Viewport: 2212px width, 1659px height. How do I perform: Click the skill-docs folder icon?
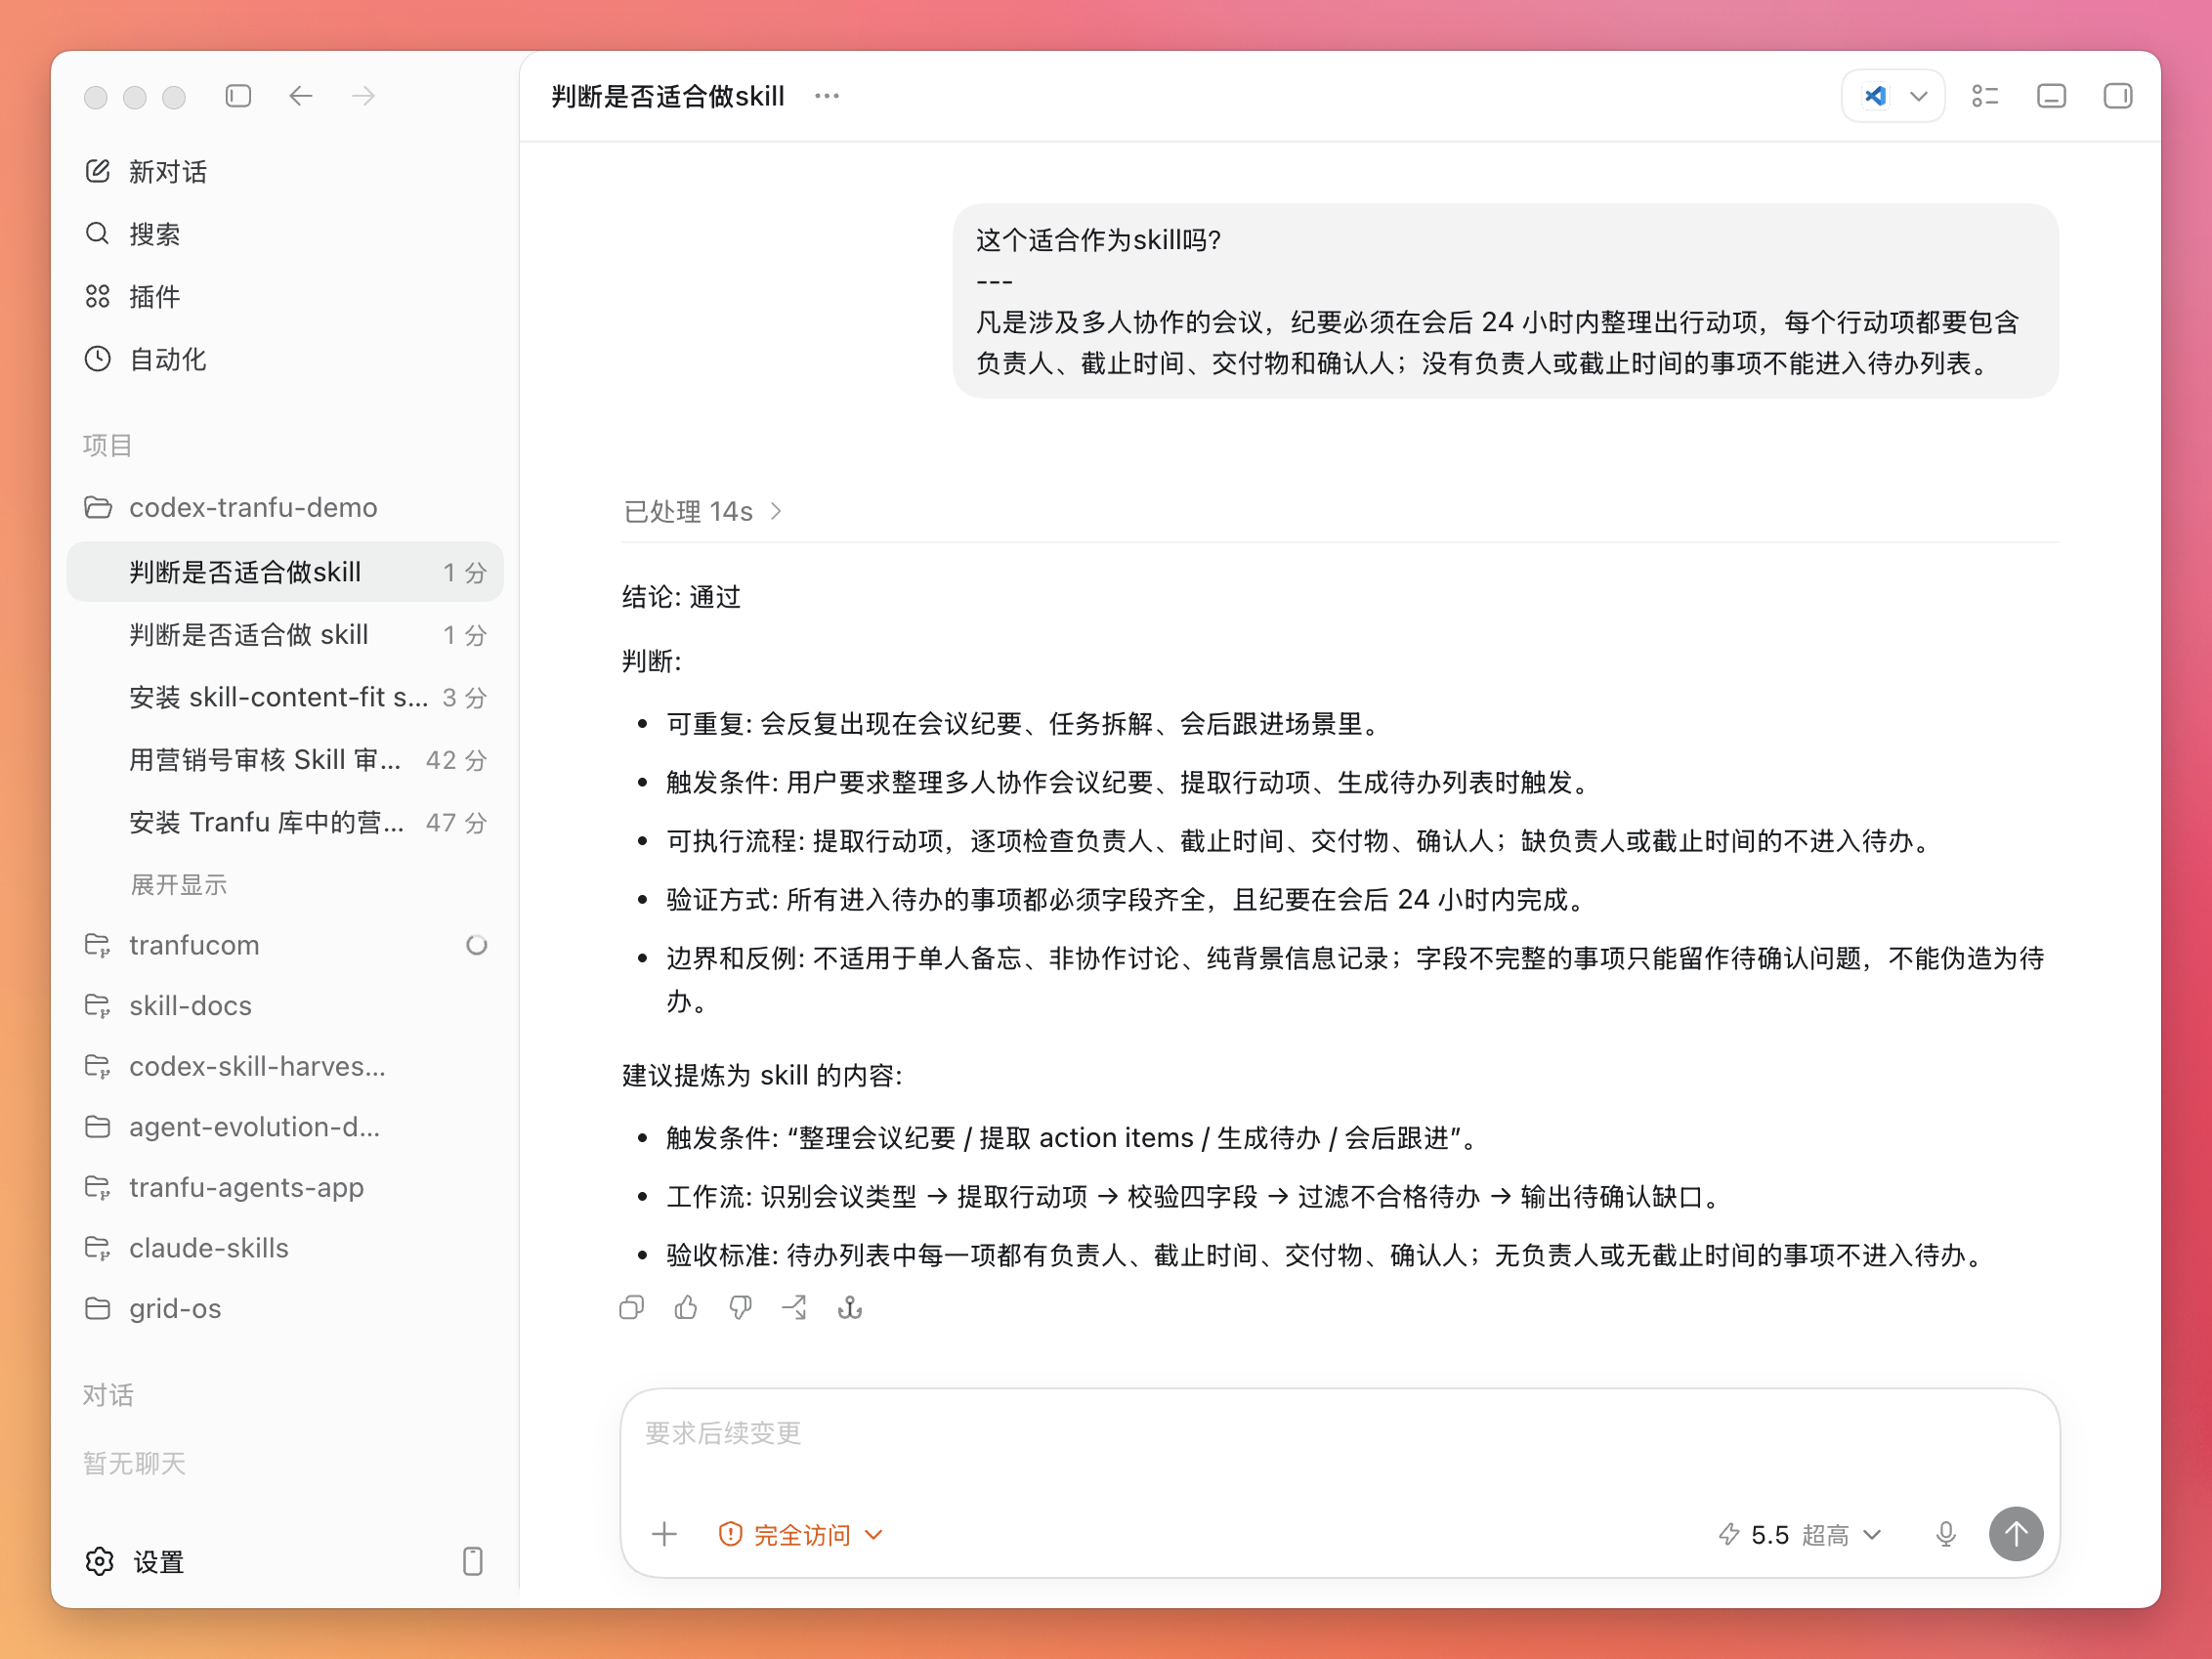[x=98, y=1006]
